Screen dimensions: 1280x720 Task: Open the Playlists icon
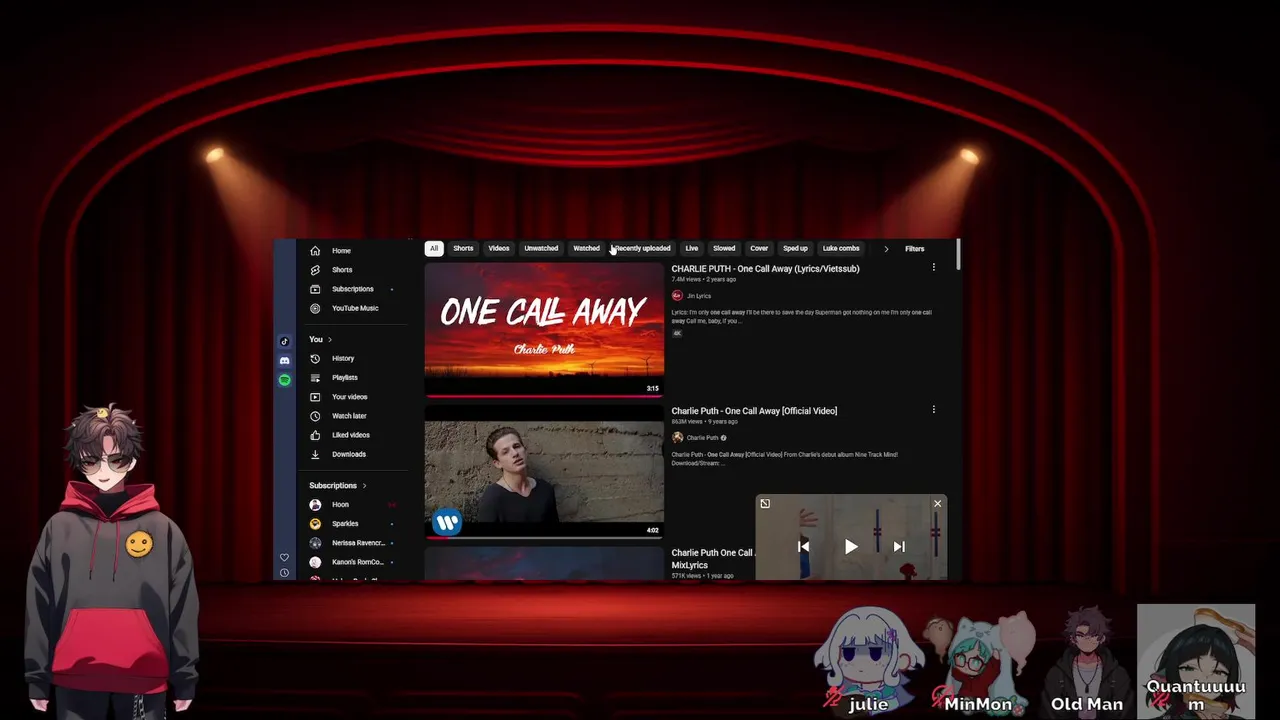click(315, 378)
